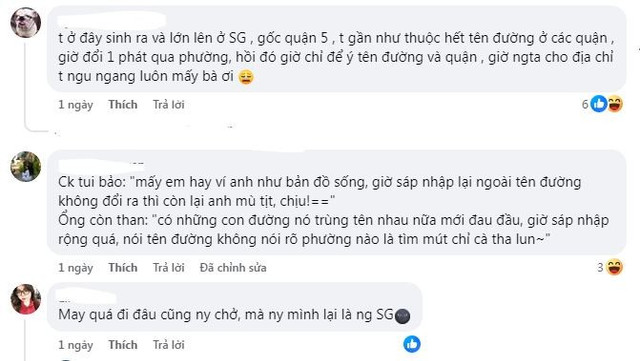Click the reaction count 6 on first comment
This screenshot has width=640, height=361.
585,105
